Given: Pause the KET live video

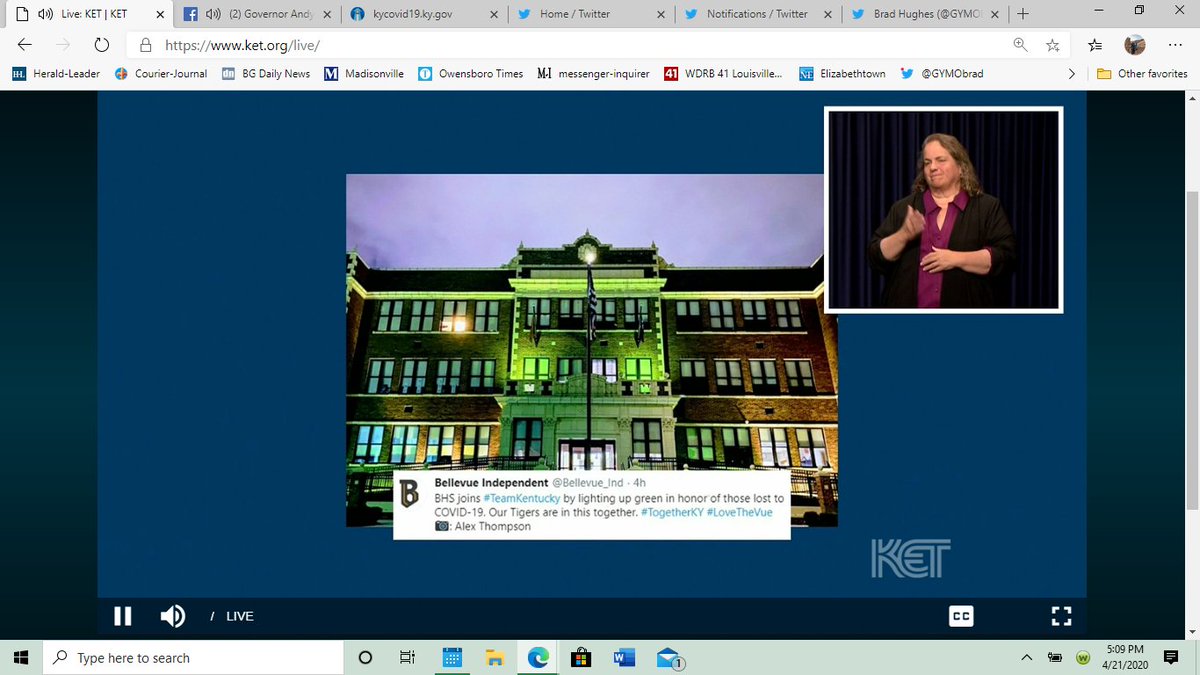Looking at the screenshot, I should (x=122, y=616).
